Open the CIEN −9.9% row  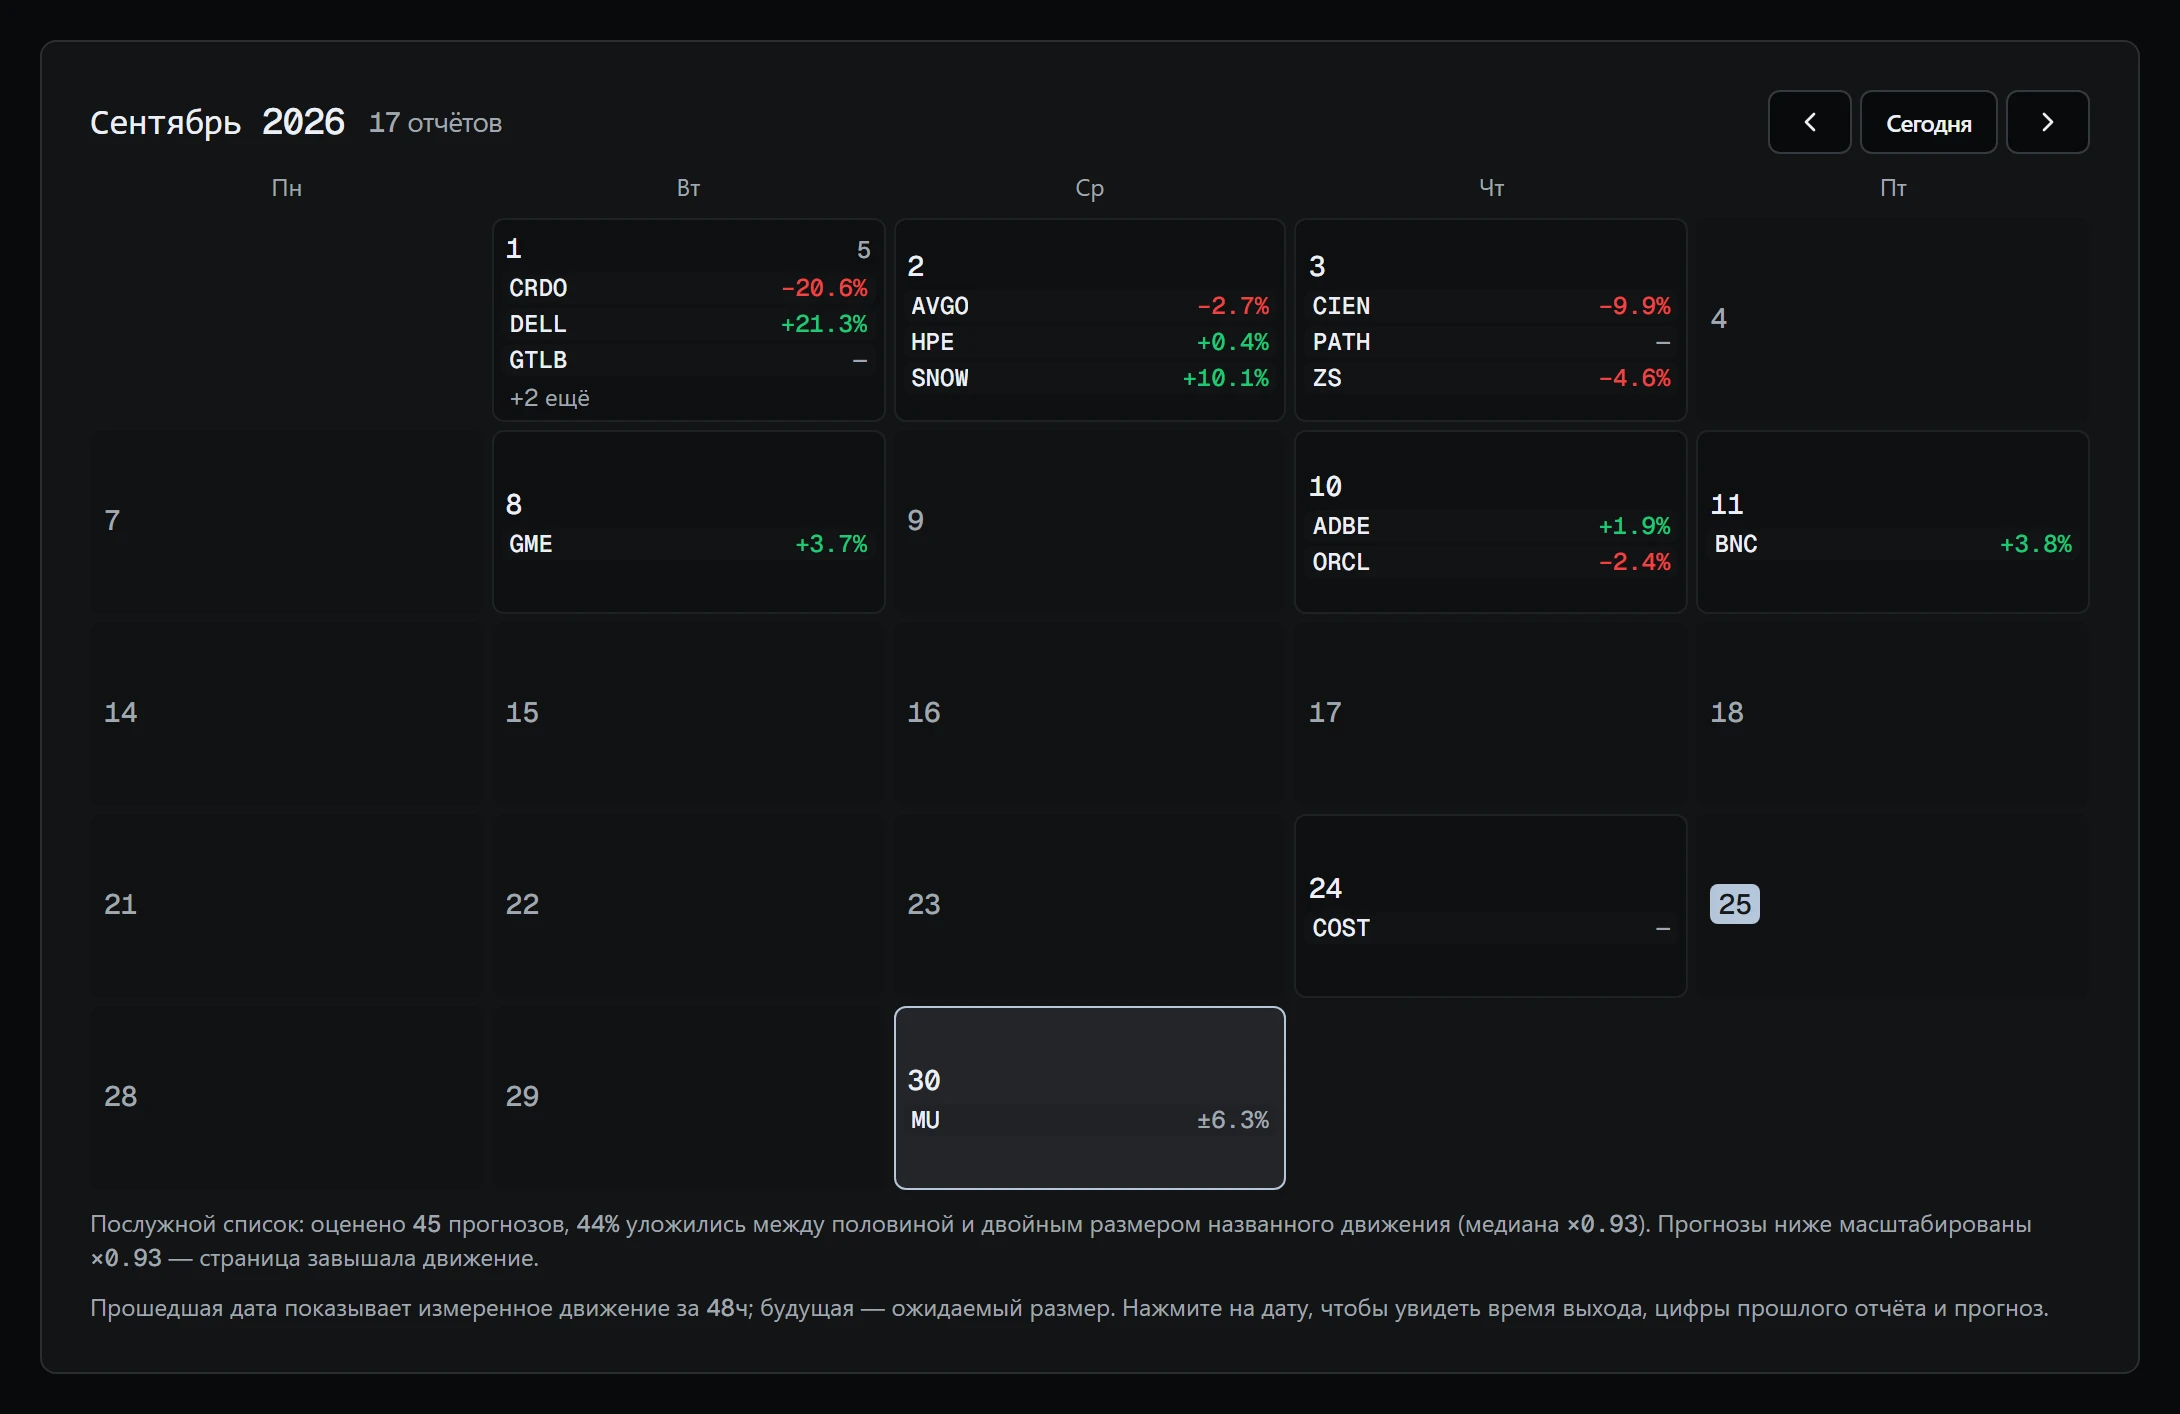point(1491,306)
